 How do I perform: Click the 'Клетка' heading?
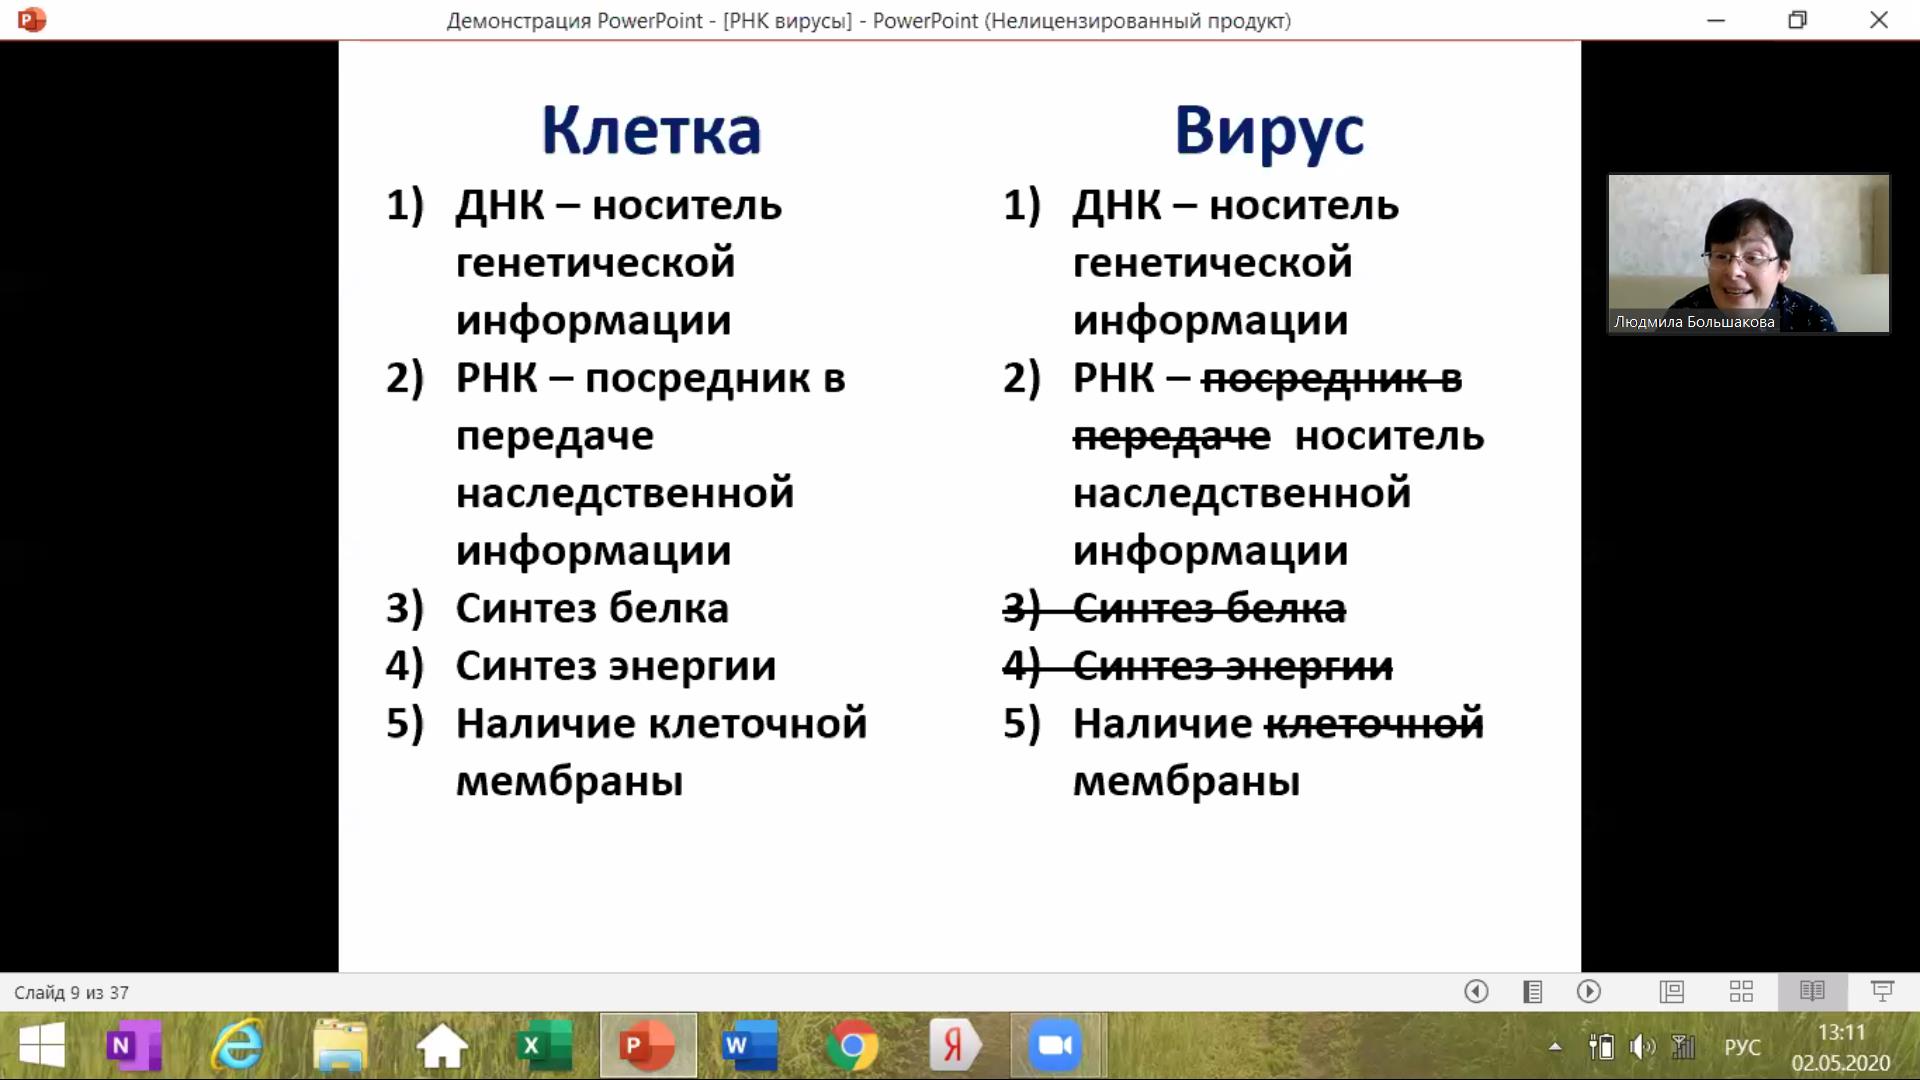[x=651, y=131]
